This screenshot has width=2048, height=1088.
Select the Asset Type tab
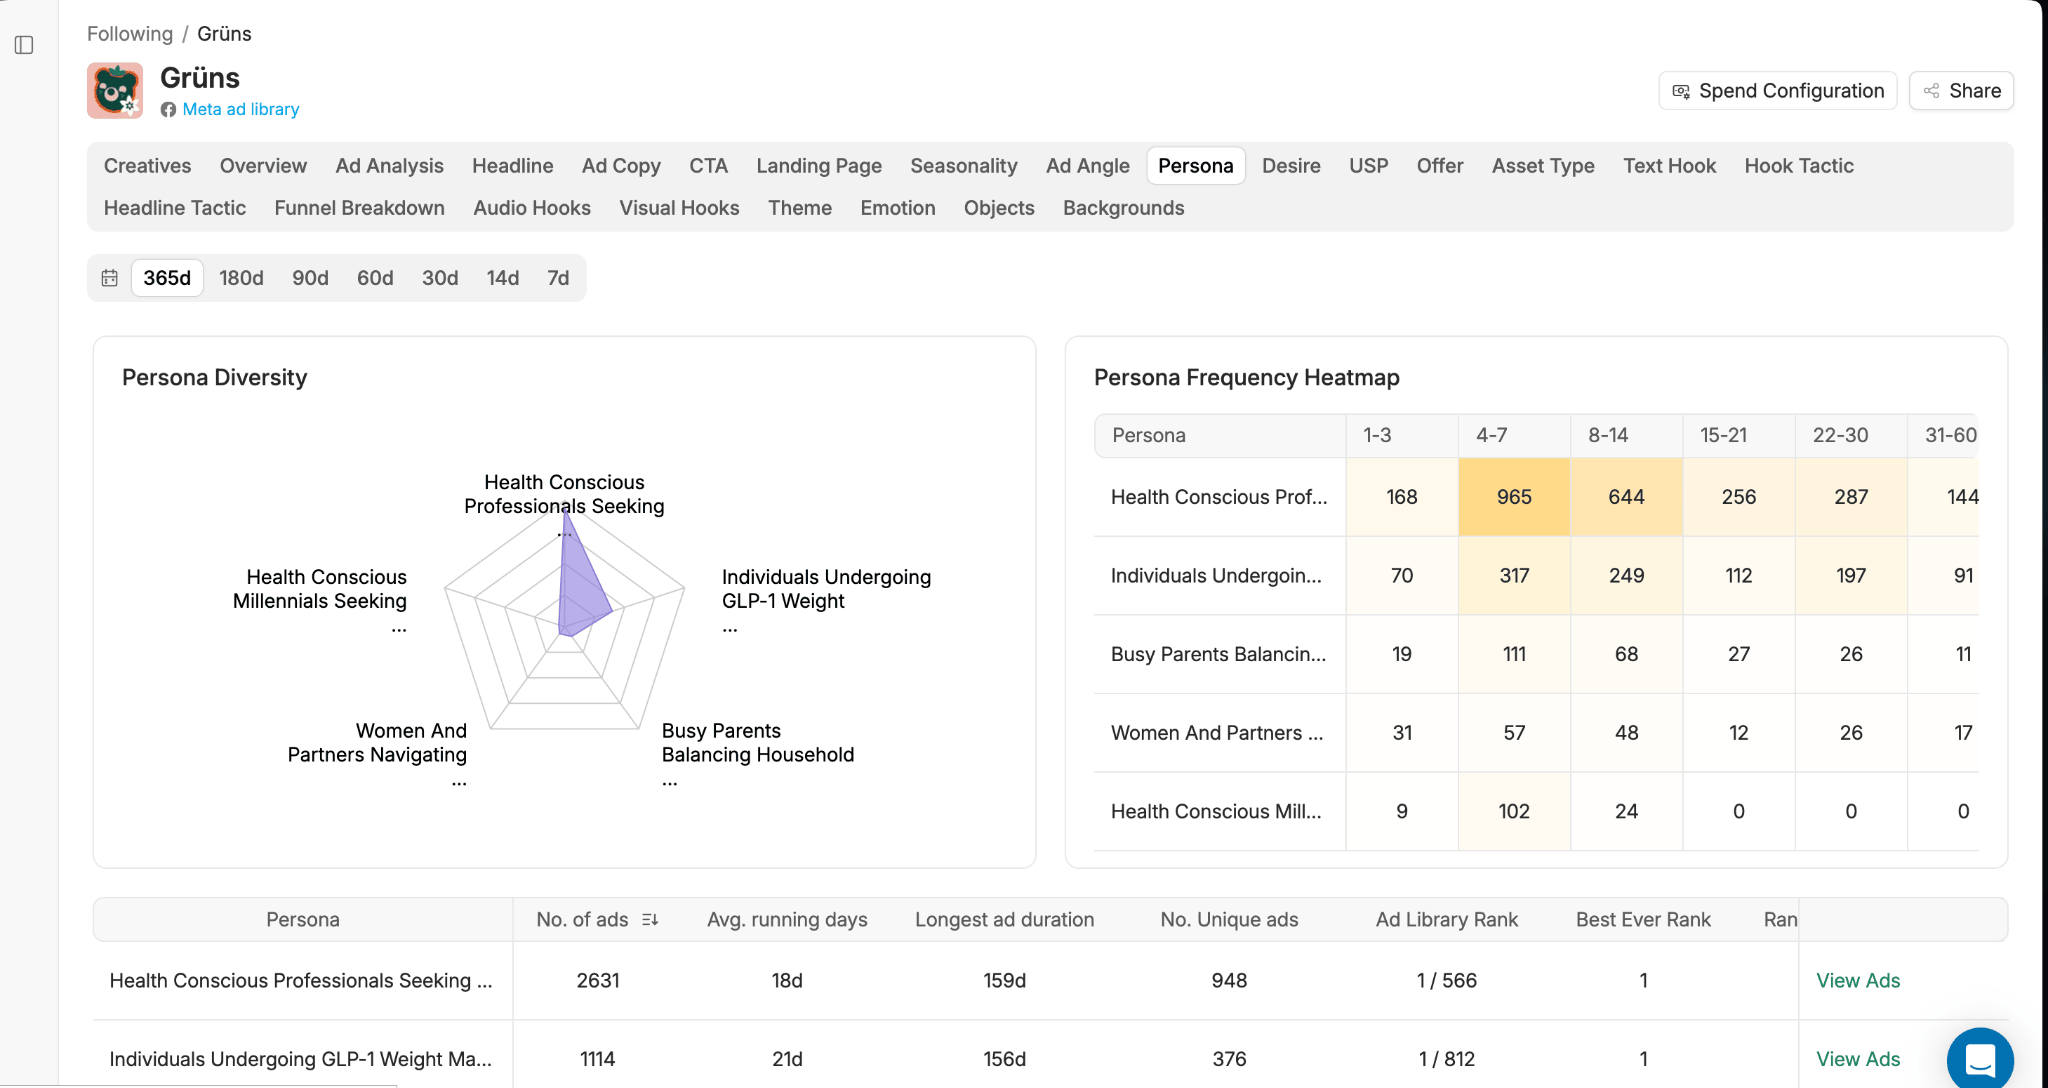click(x=1543, y=166)
